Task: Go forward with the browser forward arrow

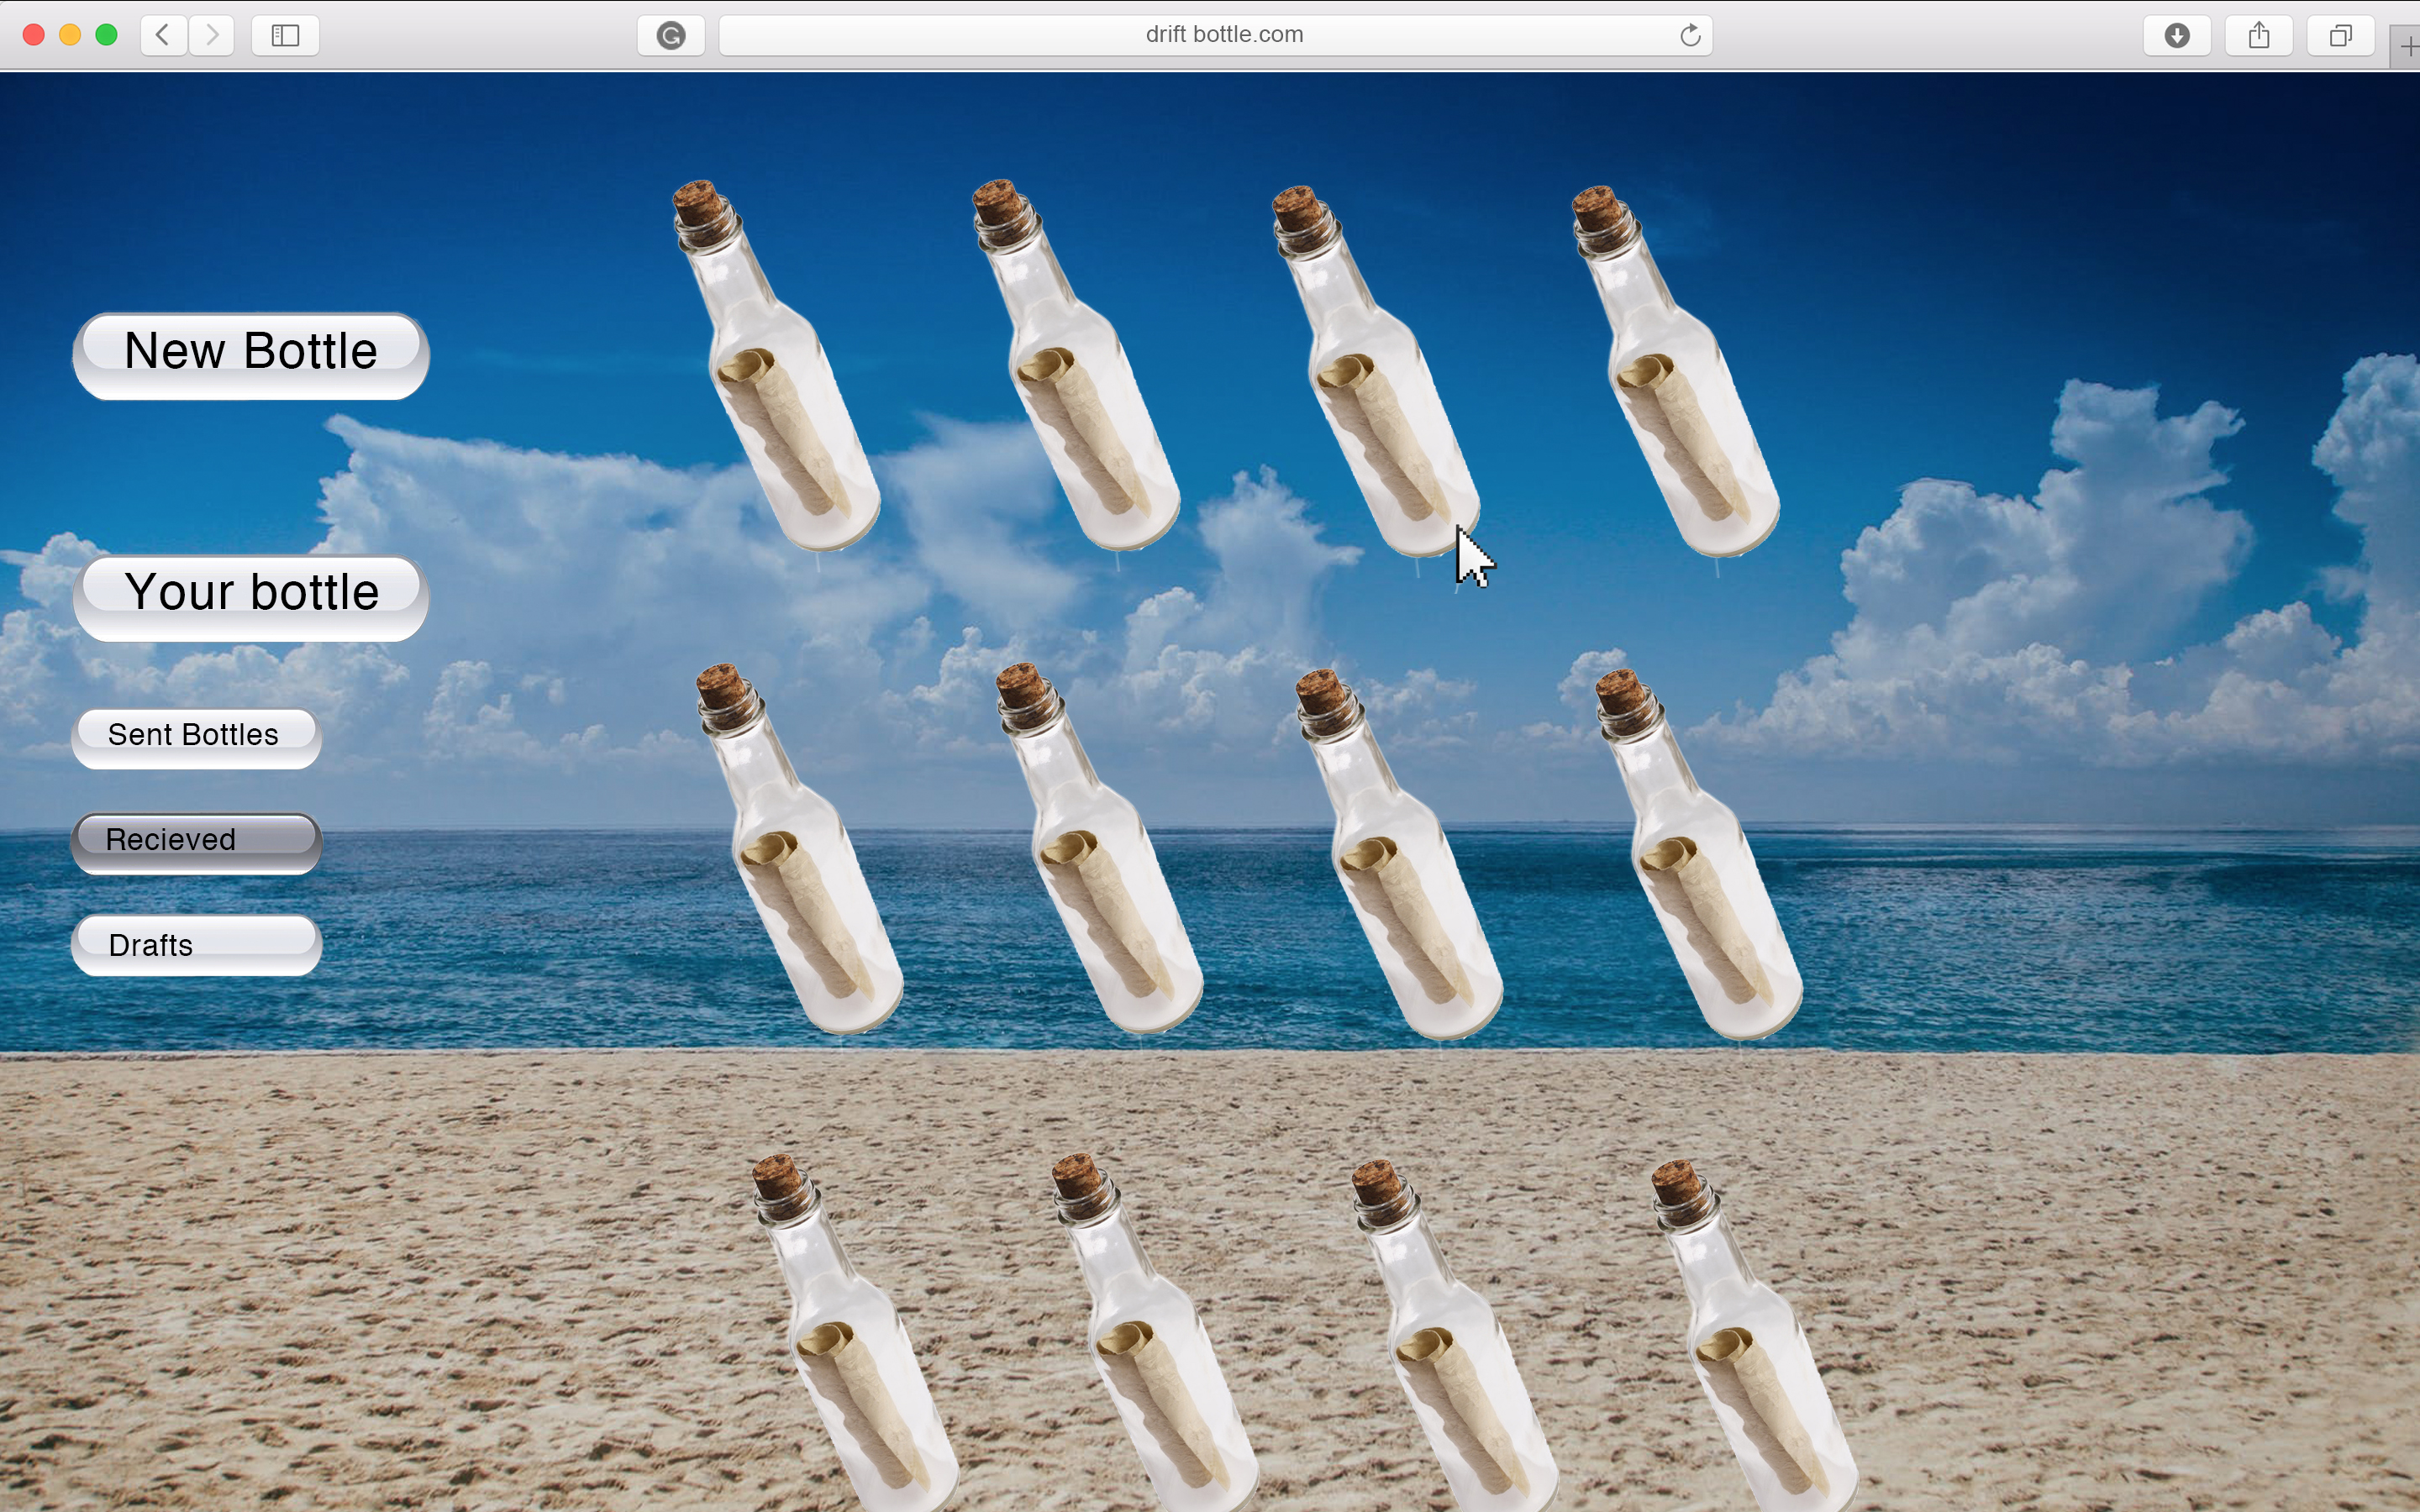Action: [211, 35]
